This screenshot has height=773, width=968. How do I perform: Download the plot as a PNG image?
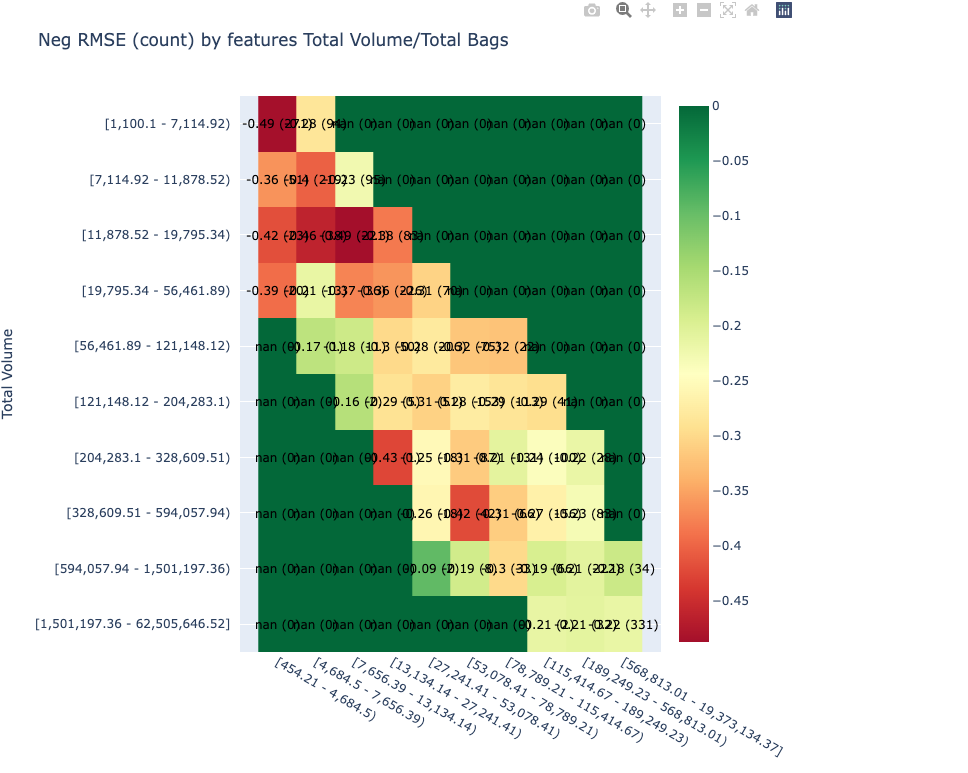591,10
